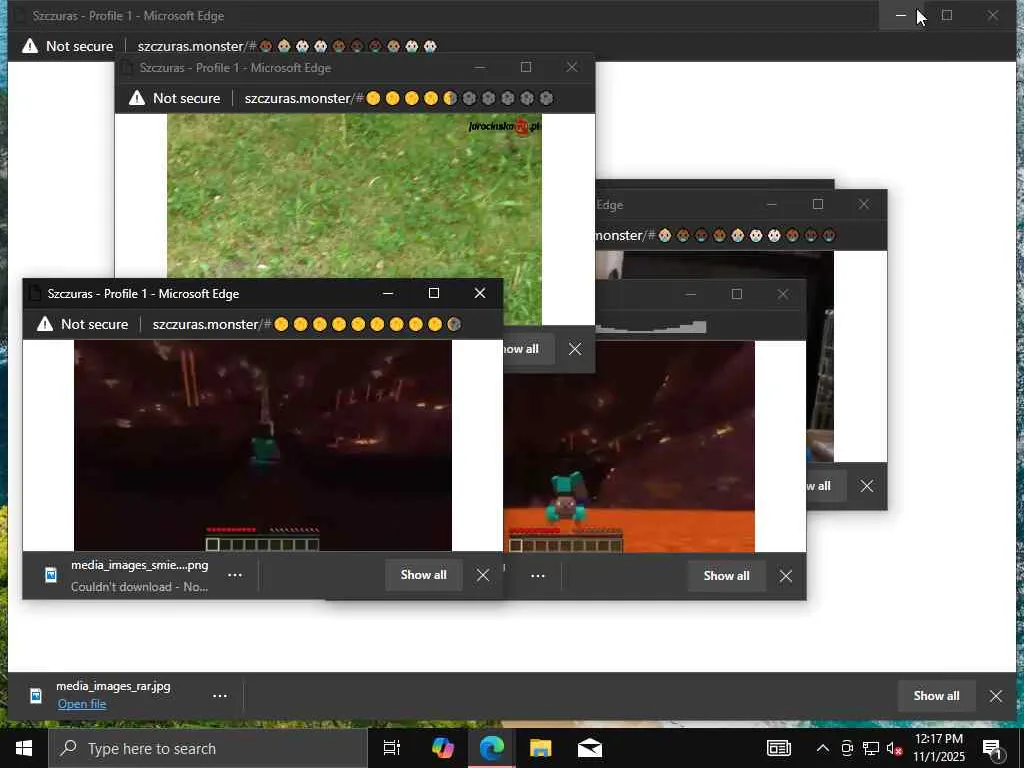Click Show all in the back window download bar
The image size is (1024, 768).
pos(936,696)
